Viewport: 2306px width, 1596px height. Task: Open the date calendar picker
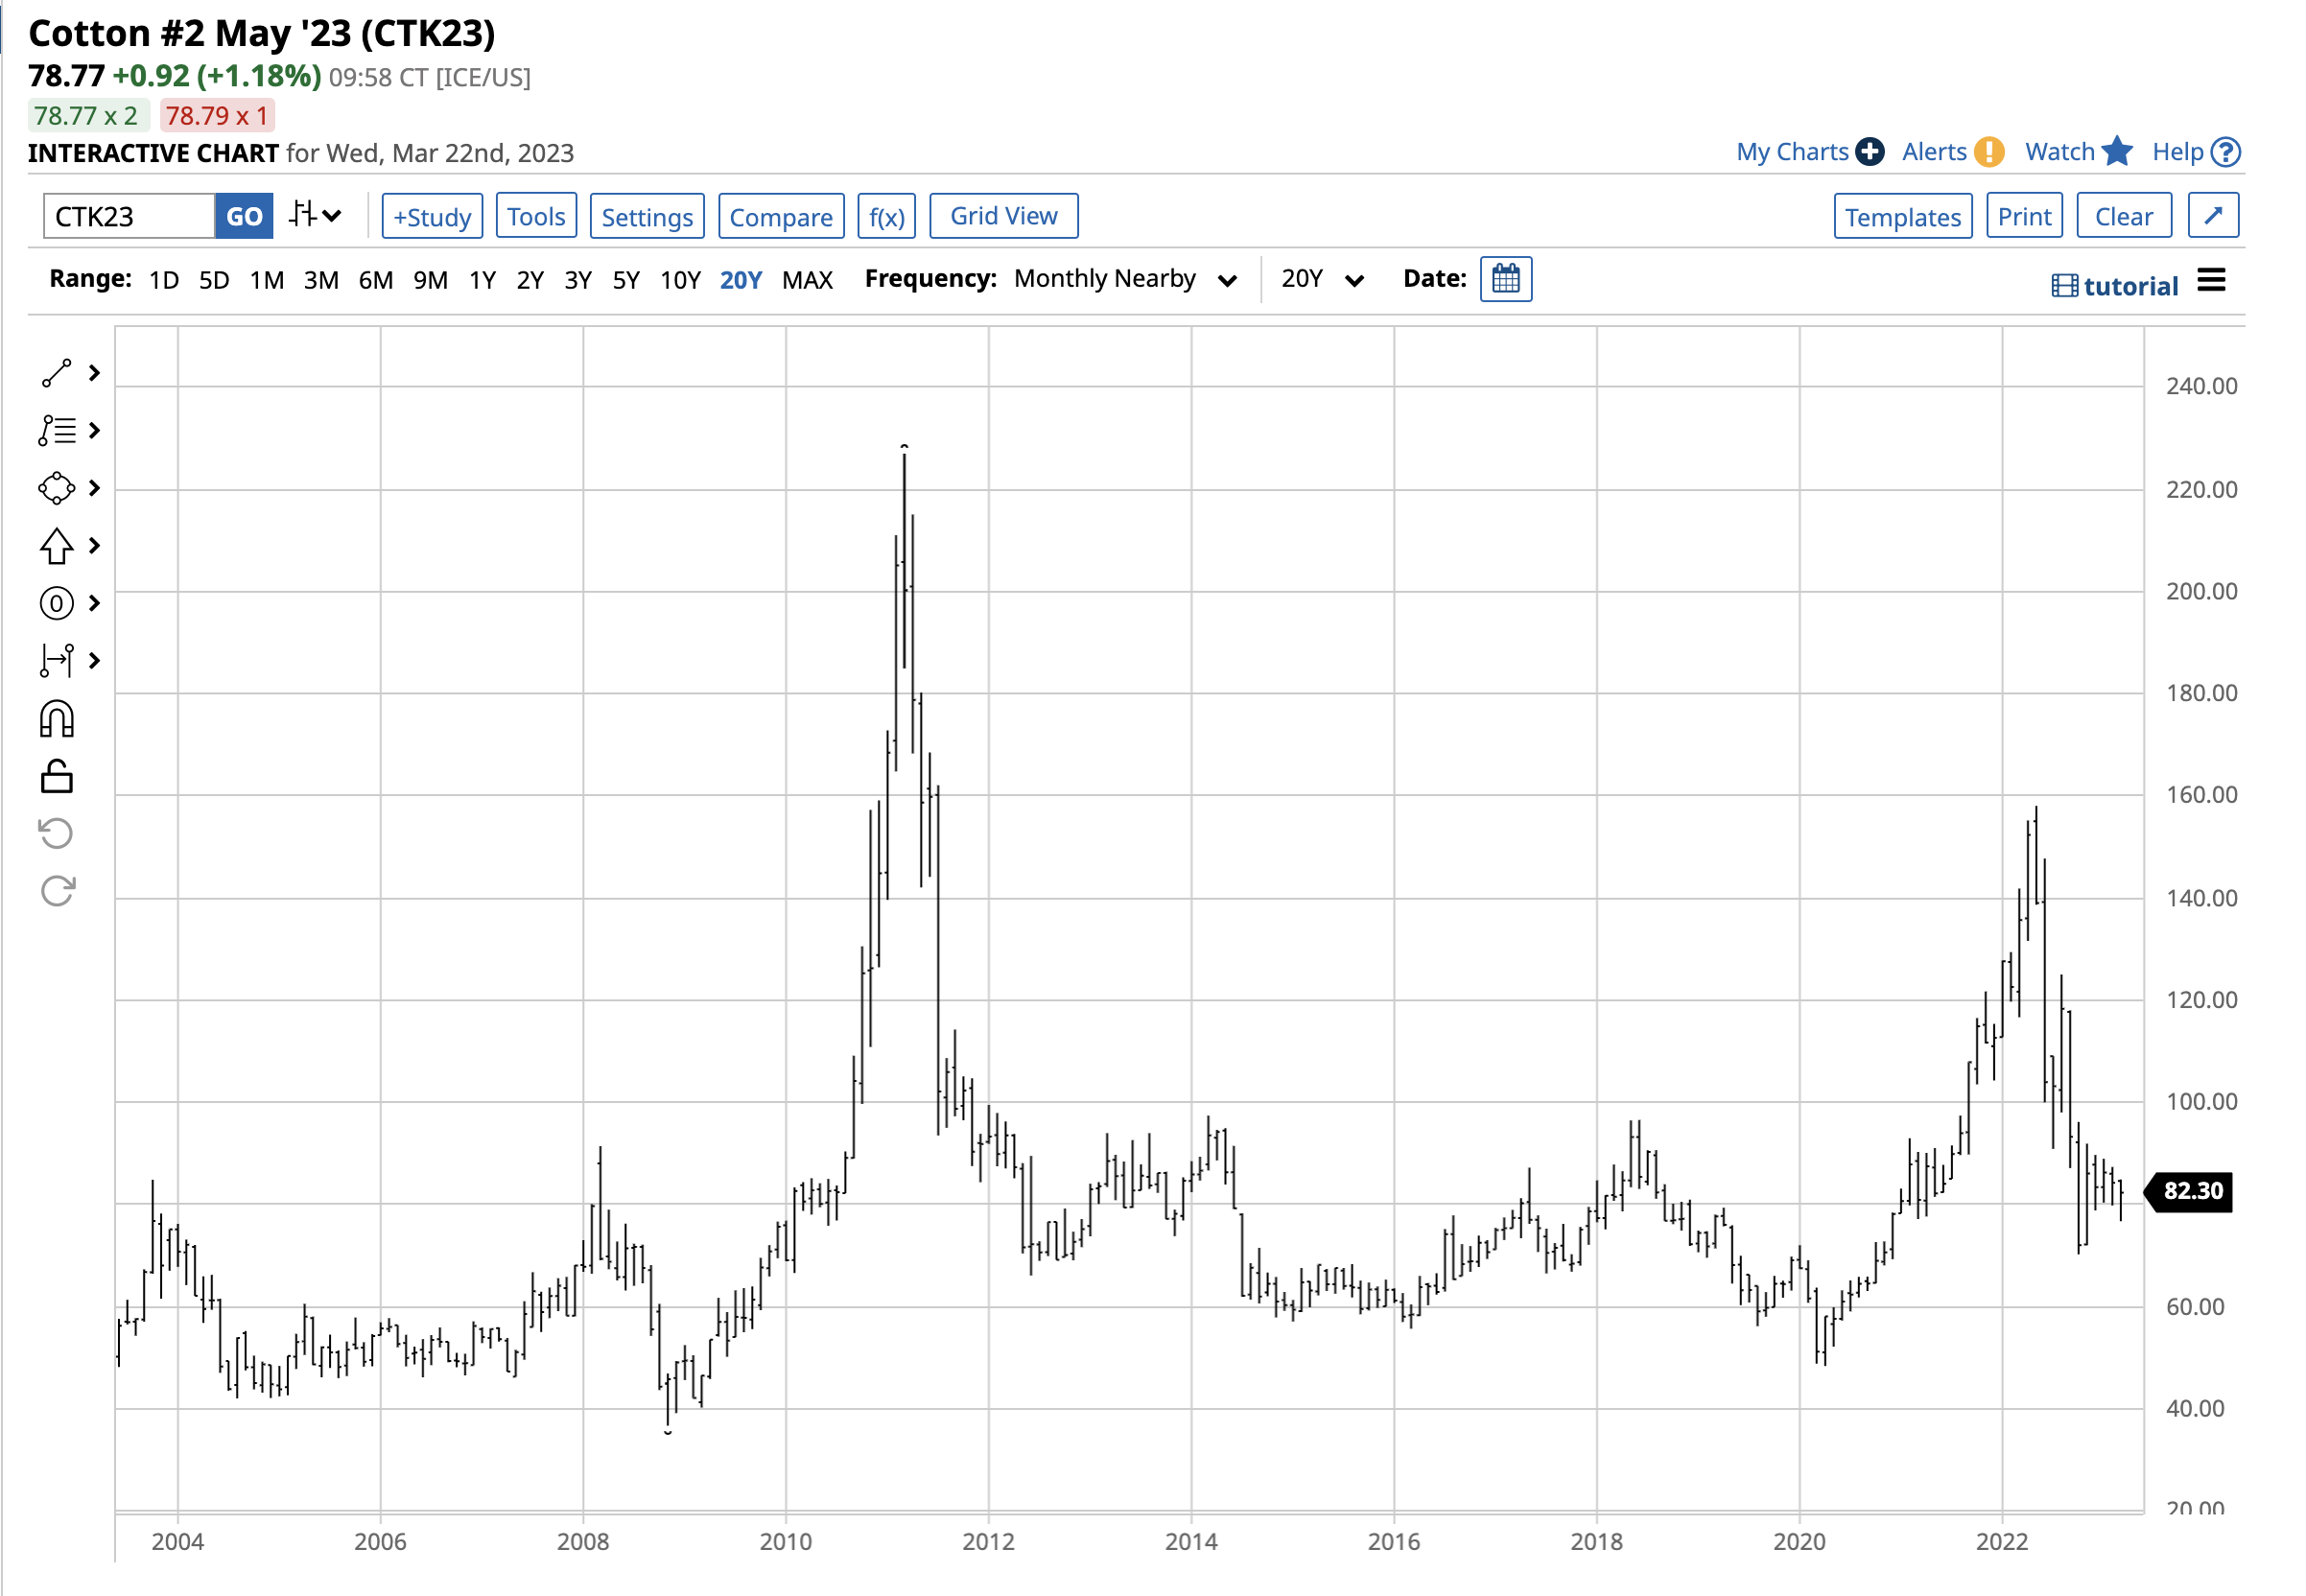click(1505, 279)
